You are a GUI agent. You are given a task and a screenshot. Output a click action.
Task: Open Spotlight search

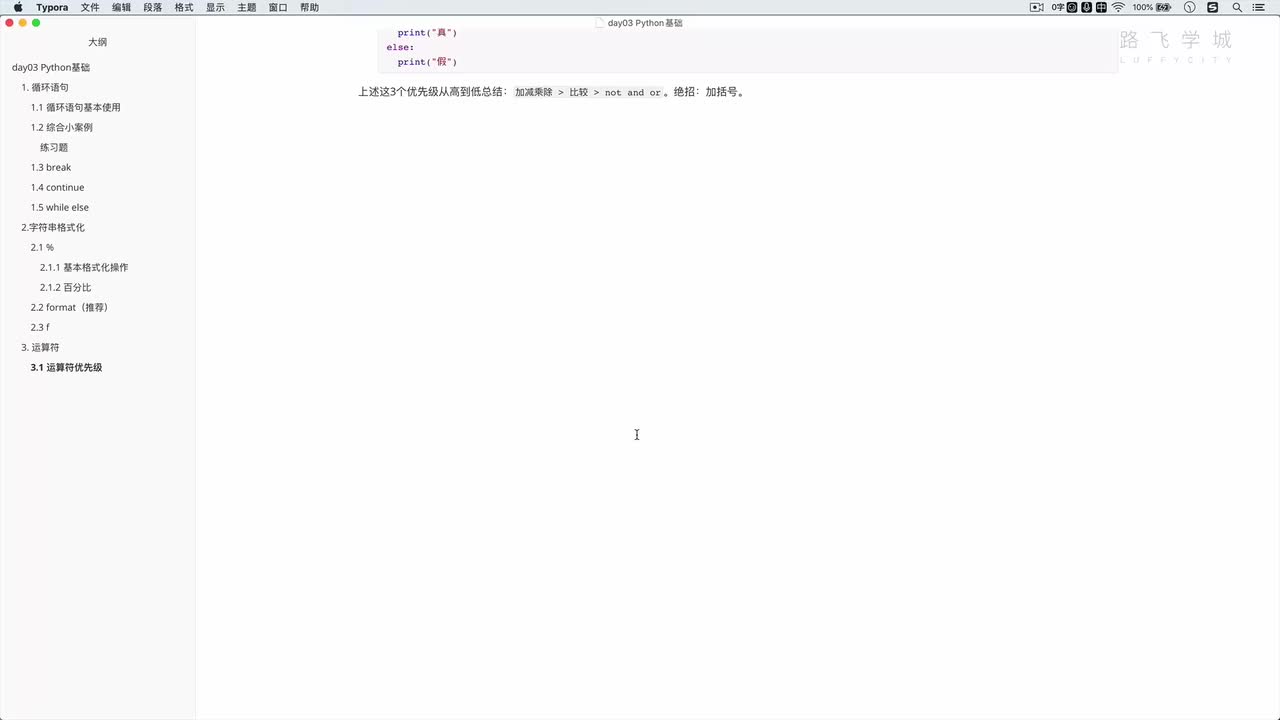tap(1237, 7)
